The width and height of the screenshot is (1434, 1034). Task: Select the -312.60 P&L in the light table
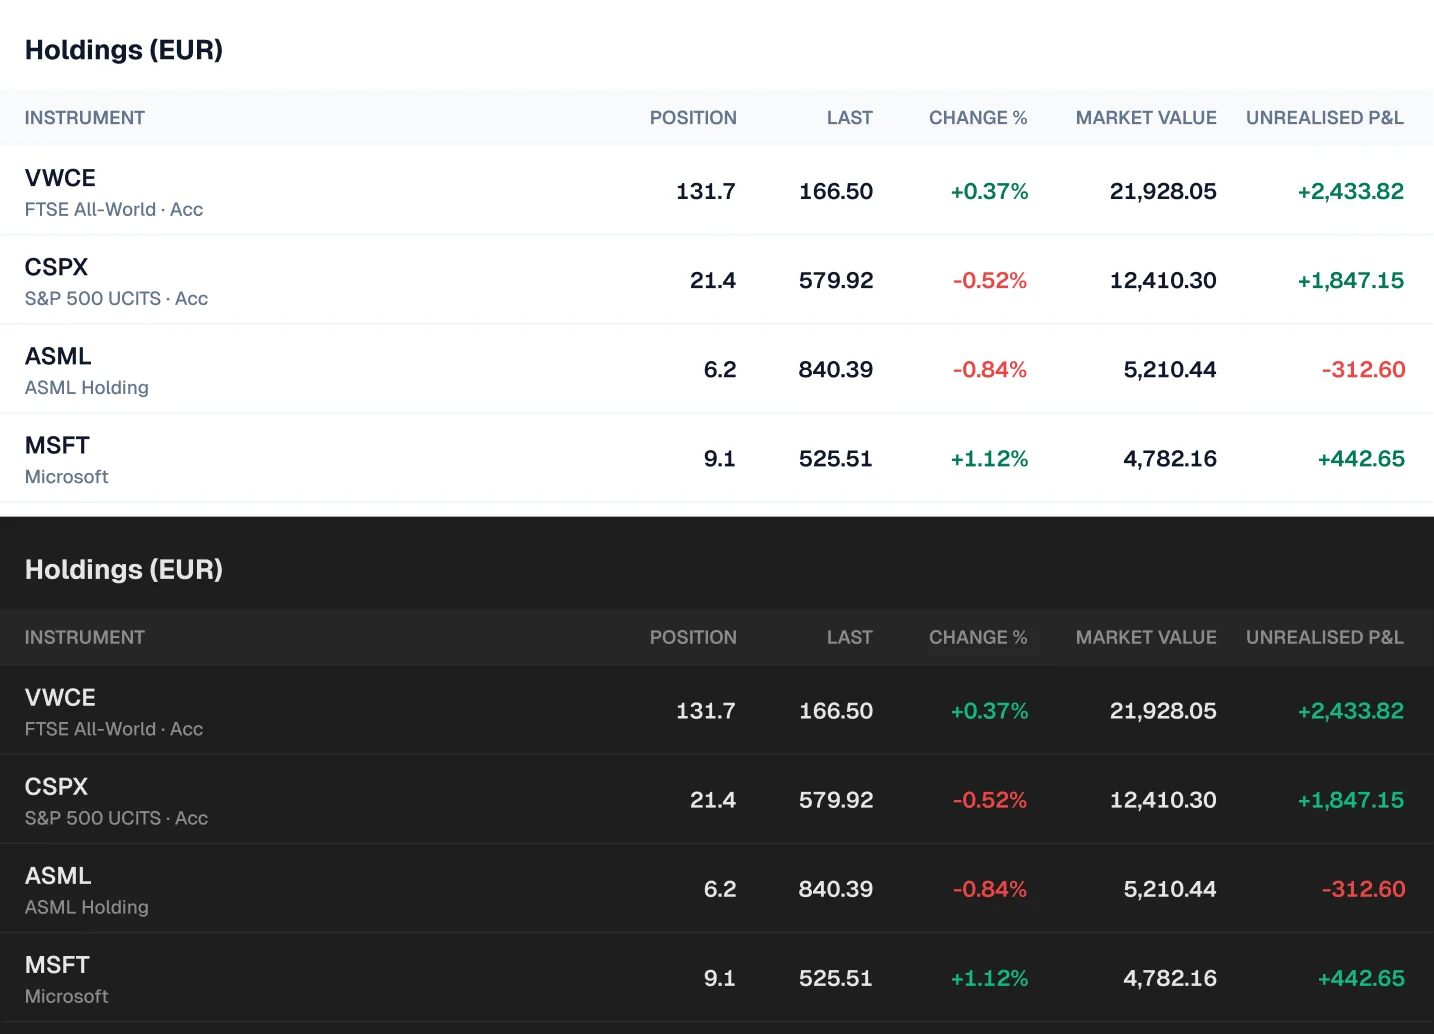[x=1363, y=369]
